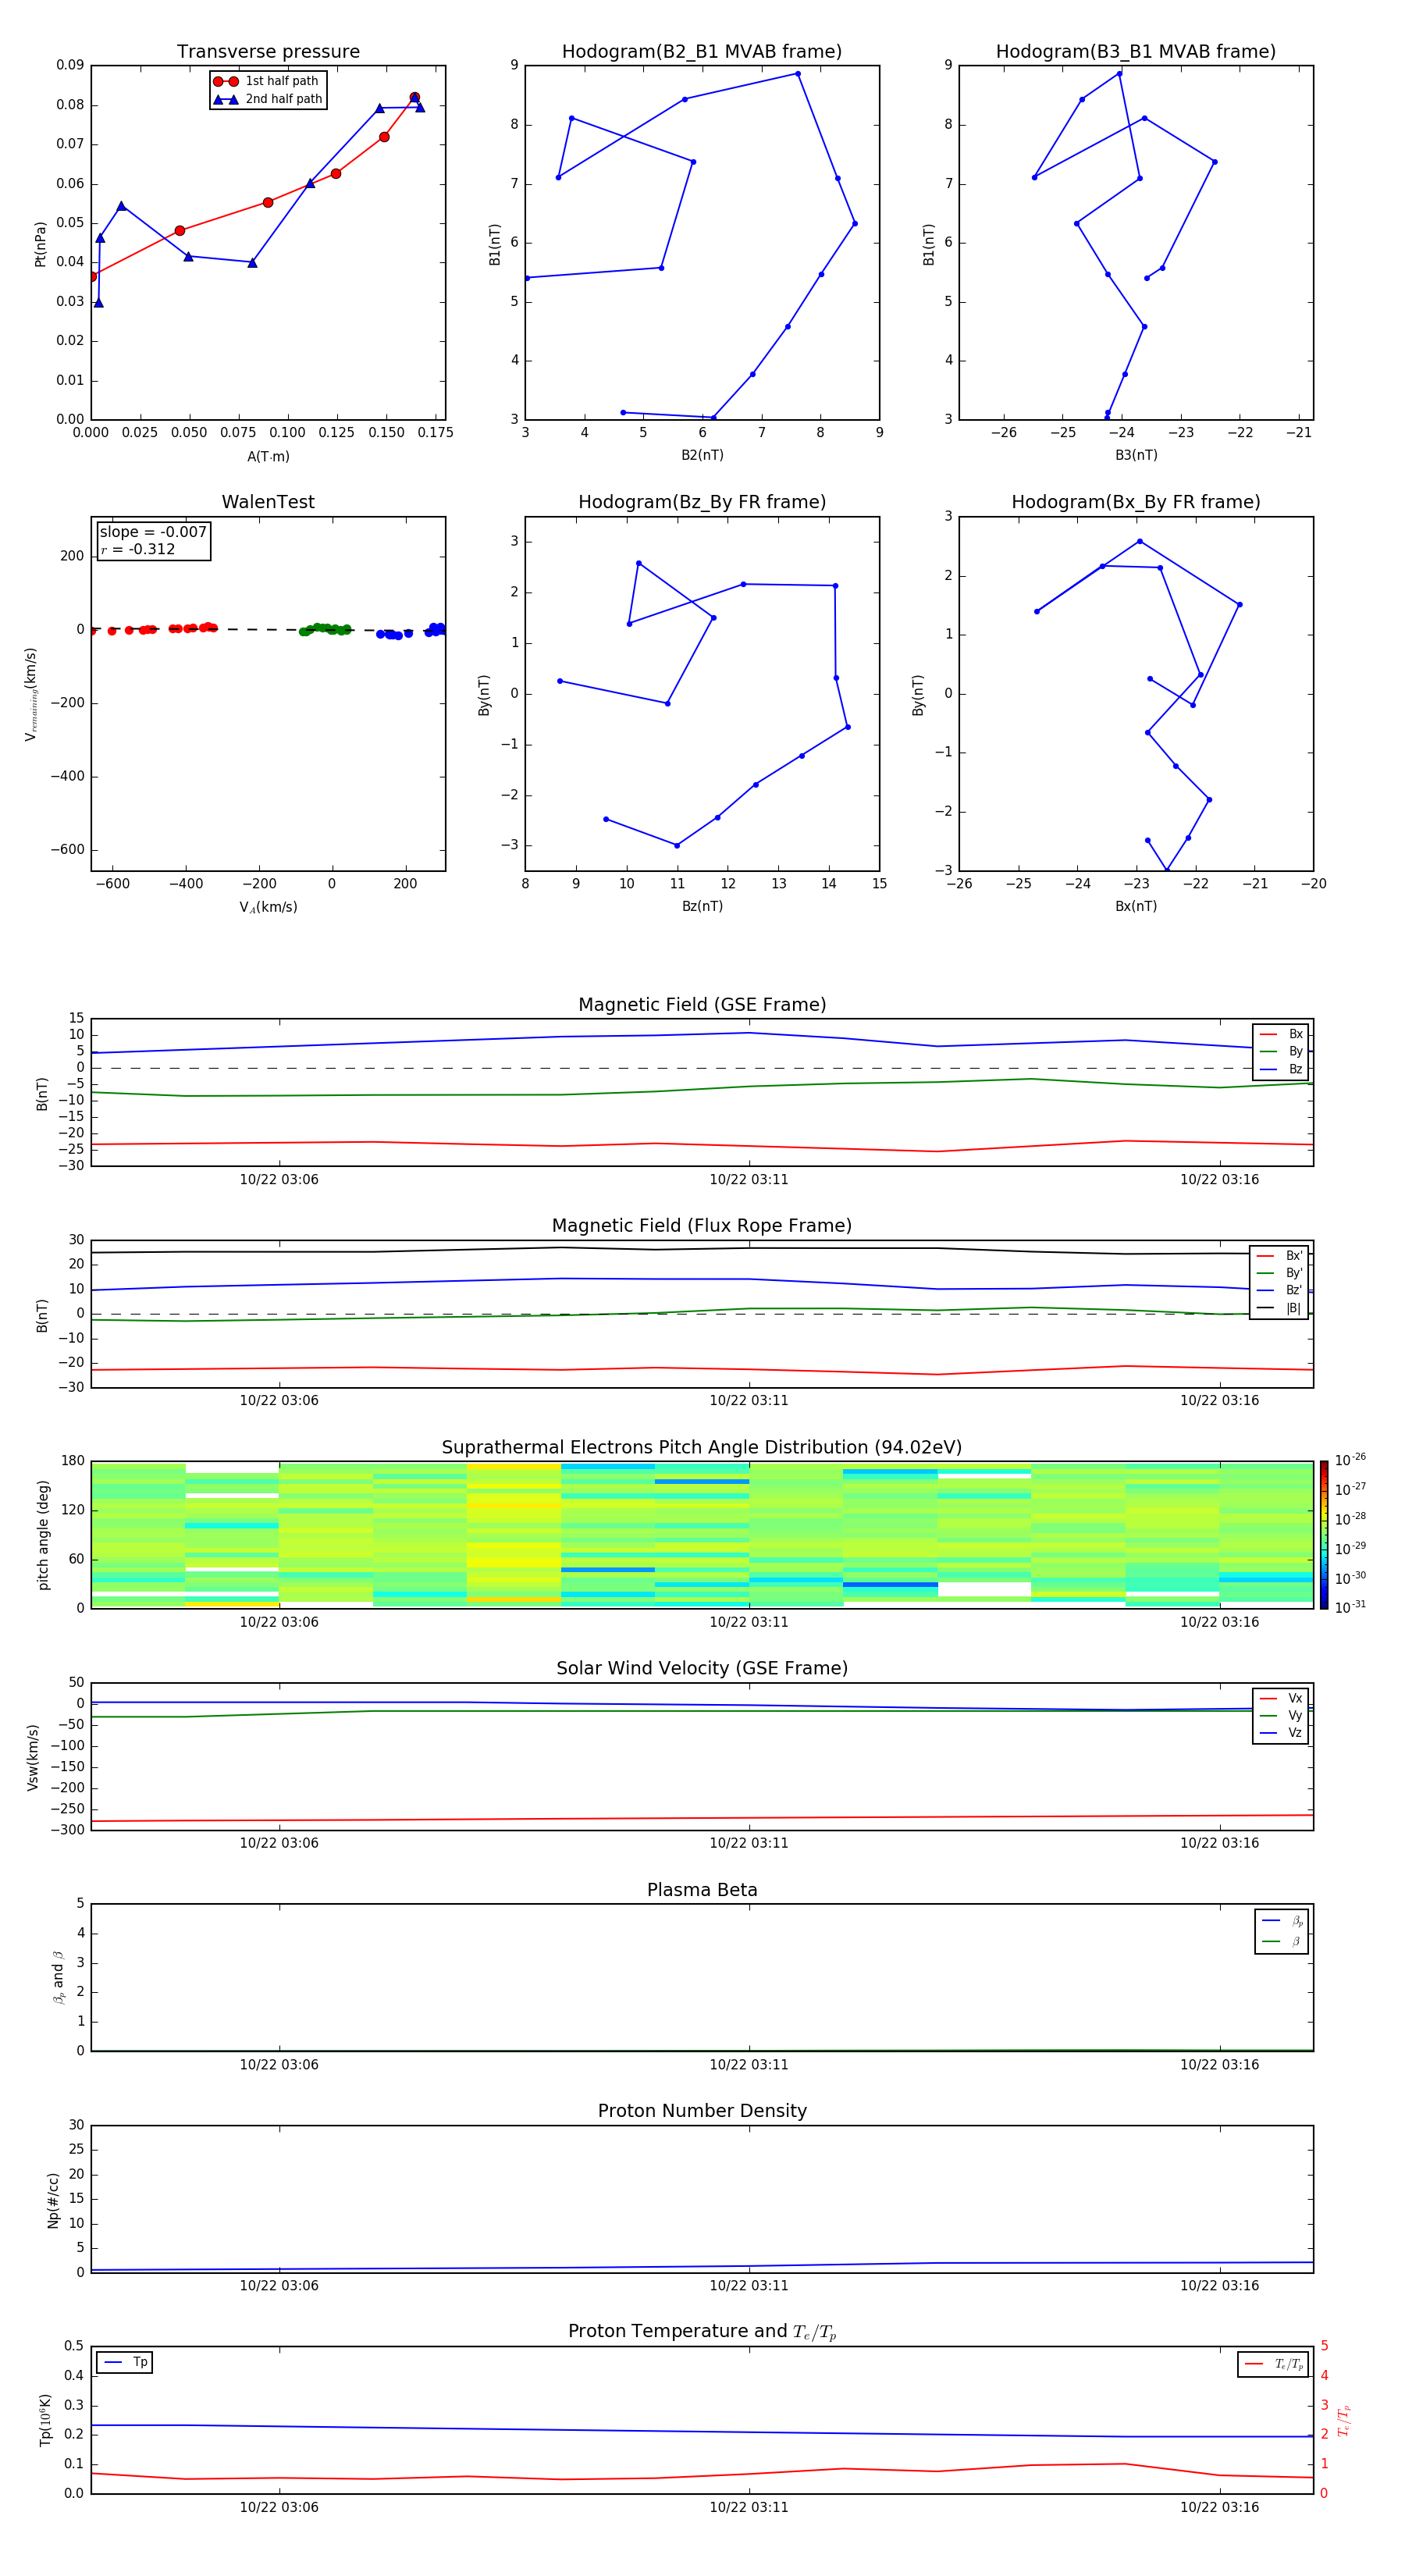The width and height of the screenshot is (1405, 2576).
Task: Click the "Magnetic Field (Flux Rope Frame)" title
Action: point(702,1226)
